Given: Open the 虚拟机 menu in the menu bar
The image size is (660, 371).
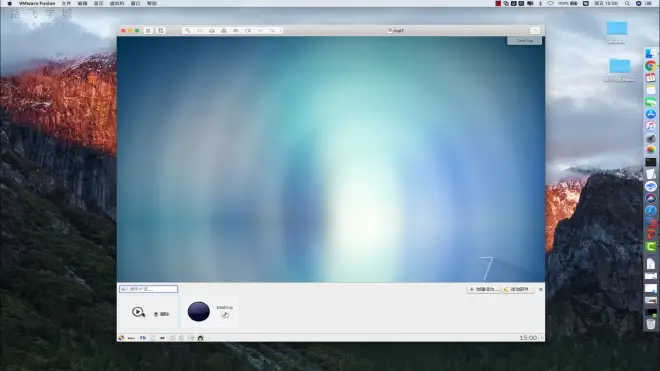Looking at the screenshot, I should point(117,3).
